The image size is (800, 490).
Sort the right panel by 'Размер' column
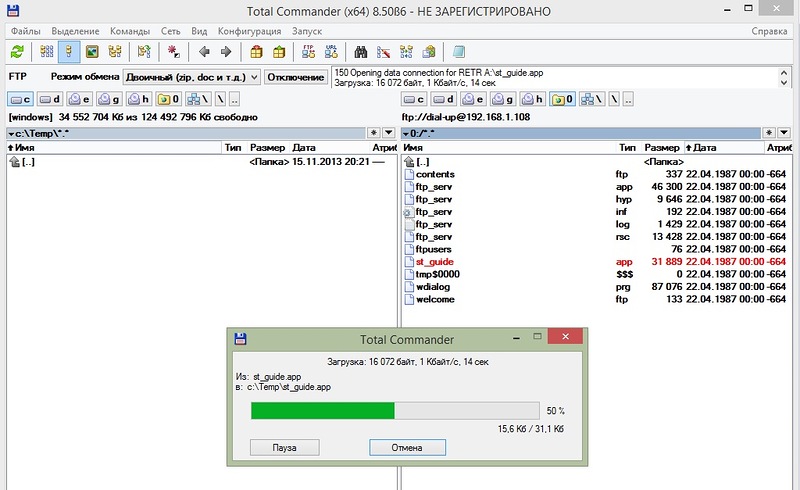661,148
